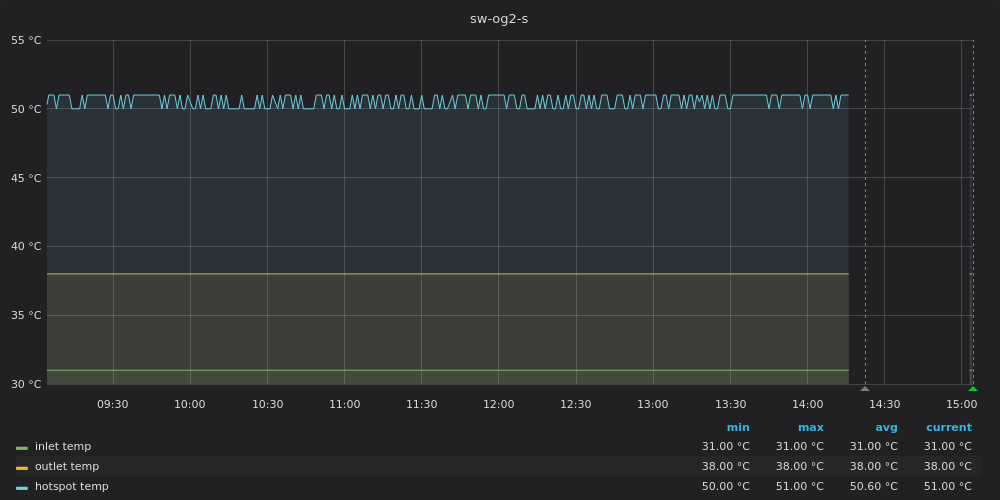
Task: Sort legend by the min column
Action: [x=738, y=427]
